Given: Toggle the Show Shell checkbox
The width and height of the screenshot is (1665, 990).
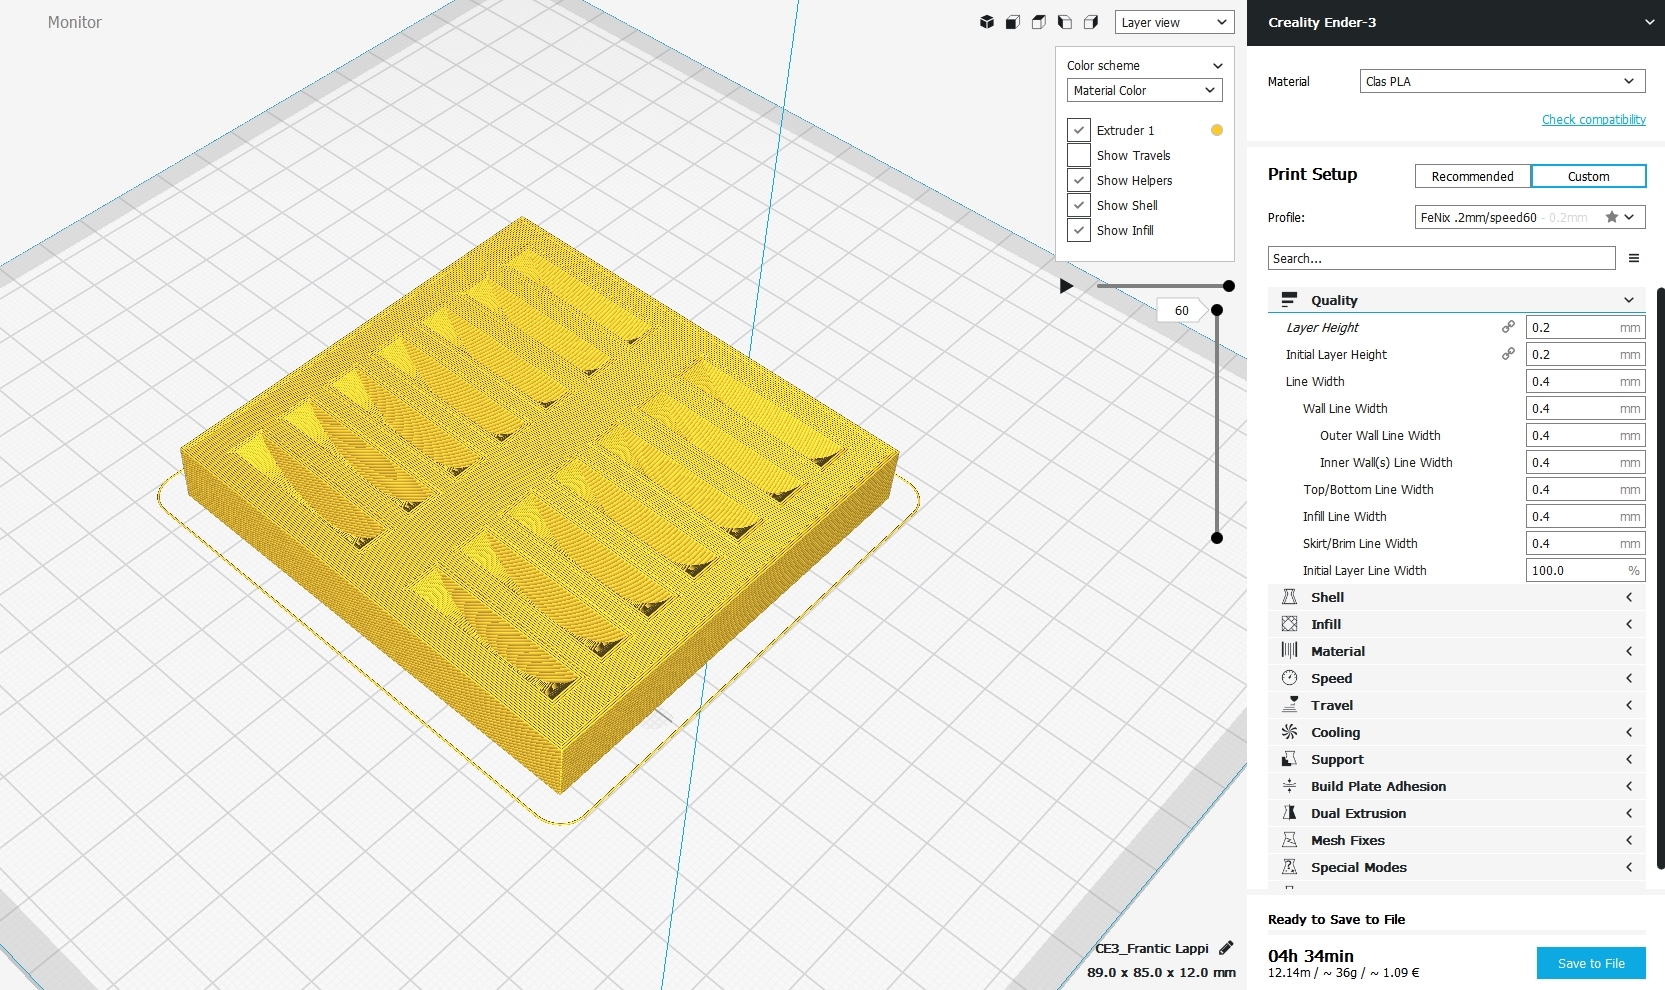Looking at the screenshot, I should point(1078,205).
